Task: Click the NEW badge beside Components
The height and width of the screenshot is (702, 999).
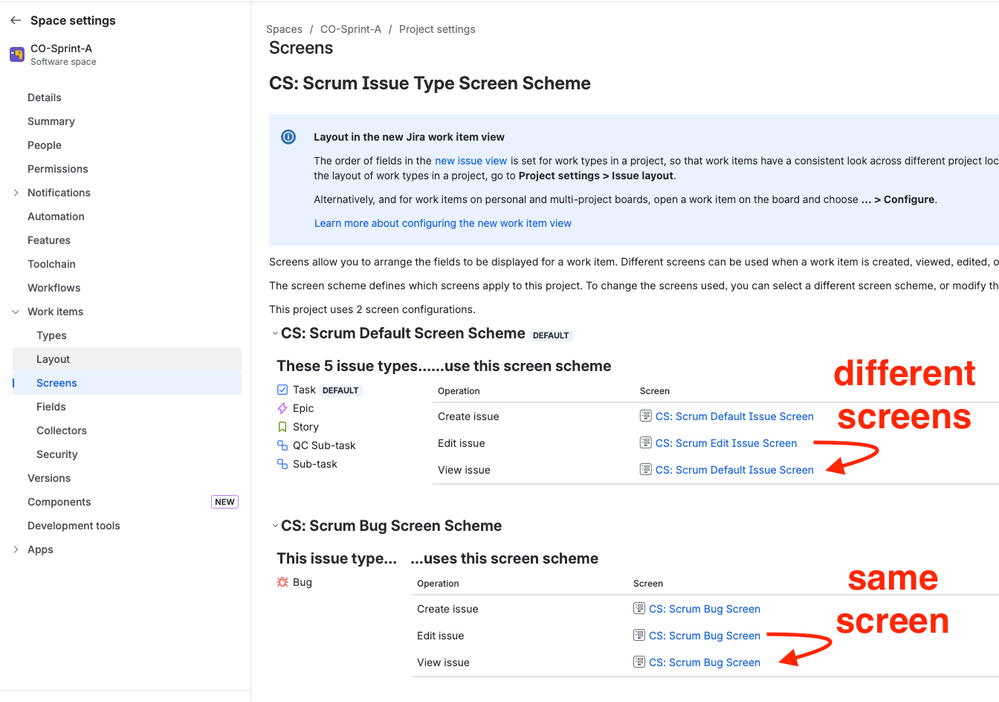Action: click(225, 502)
